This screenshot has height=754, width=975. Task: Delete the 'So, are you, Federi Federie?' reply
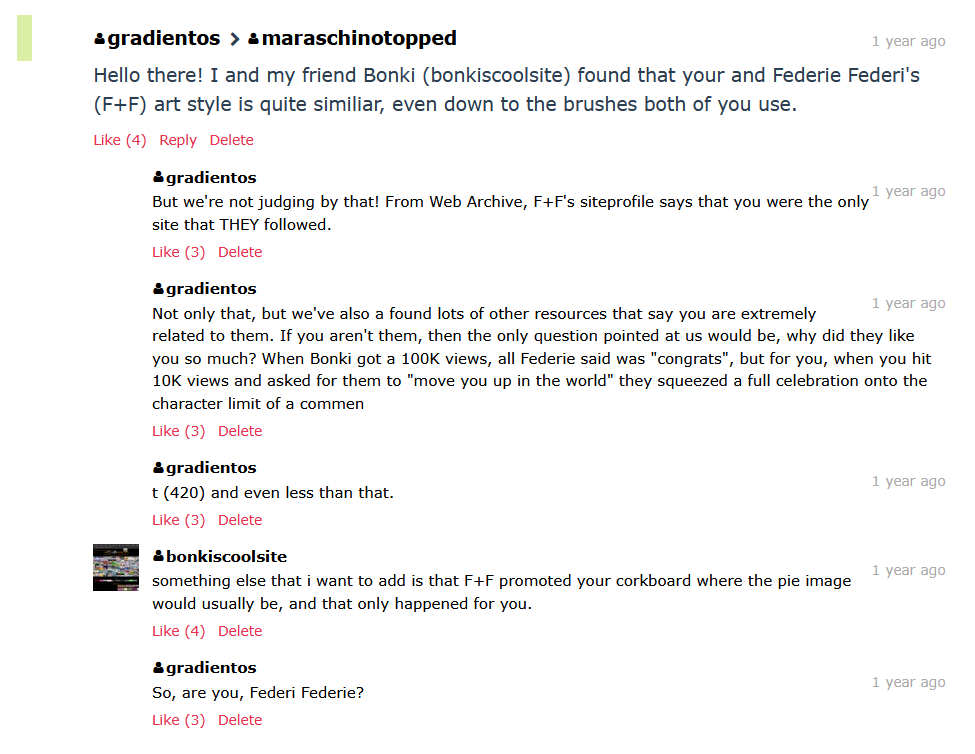(x=240, y=720)
